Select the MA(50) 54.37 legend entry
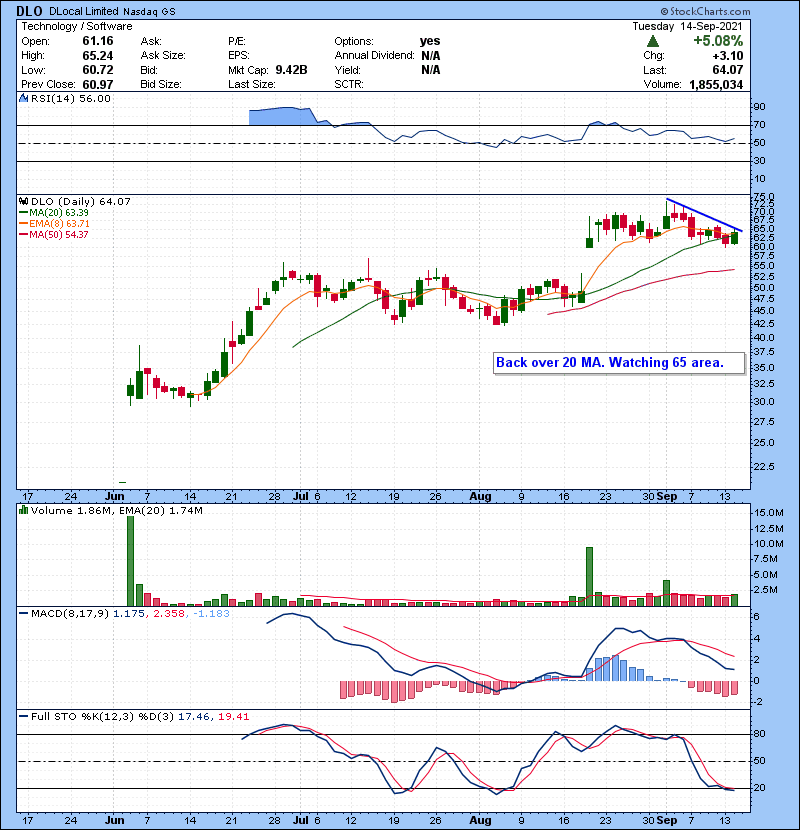800x830 pixels. coord(54,234)
